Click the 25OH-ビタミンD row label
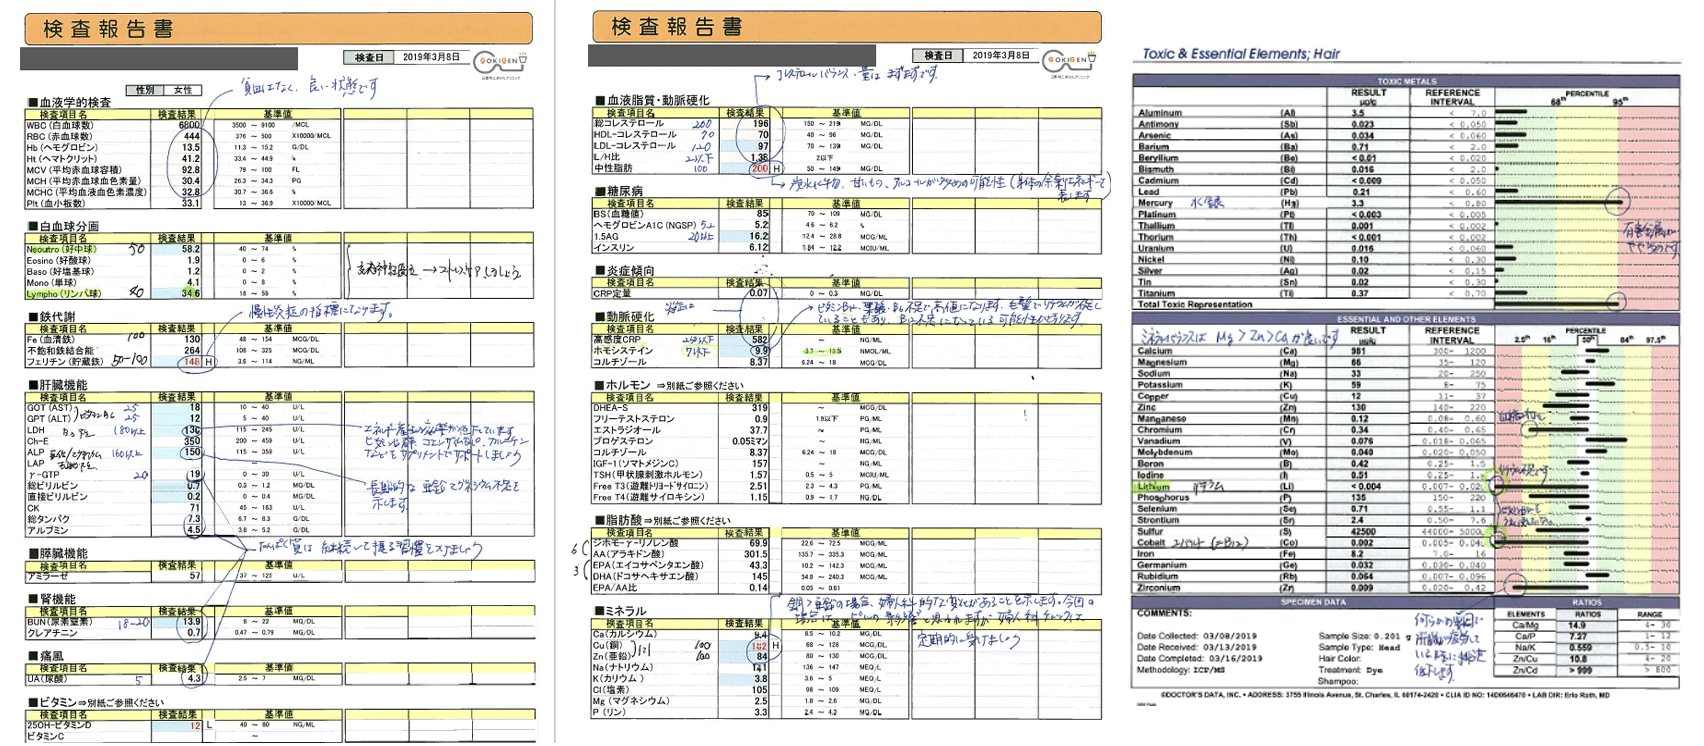The image size is (1704, 746). tap(59, 725)
